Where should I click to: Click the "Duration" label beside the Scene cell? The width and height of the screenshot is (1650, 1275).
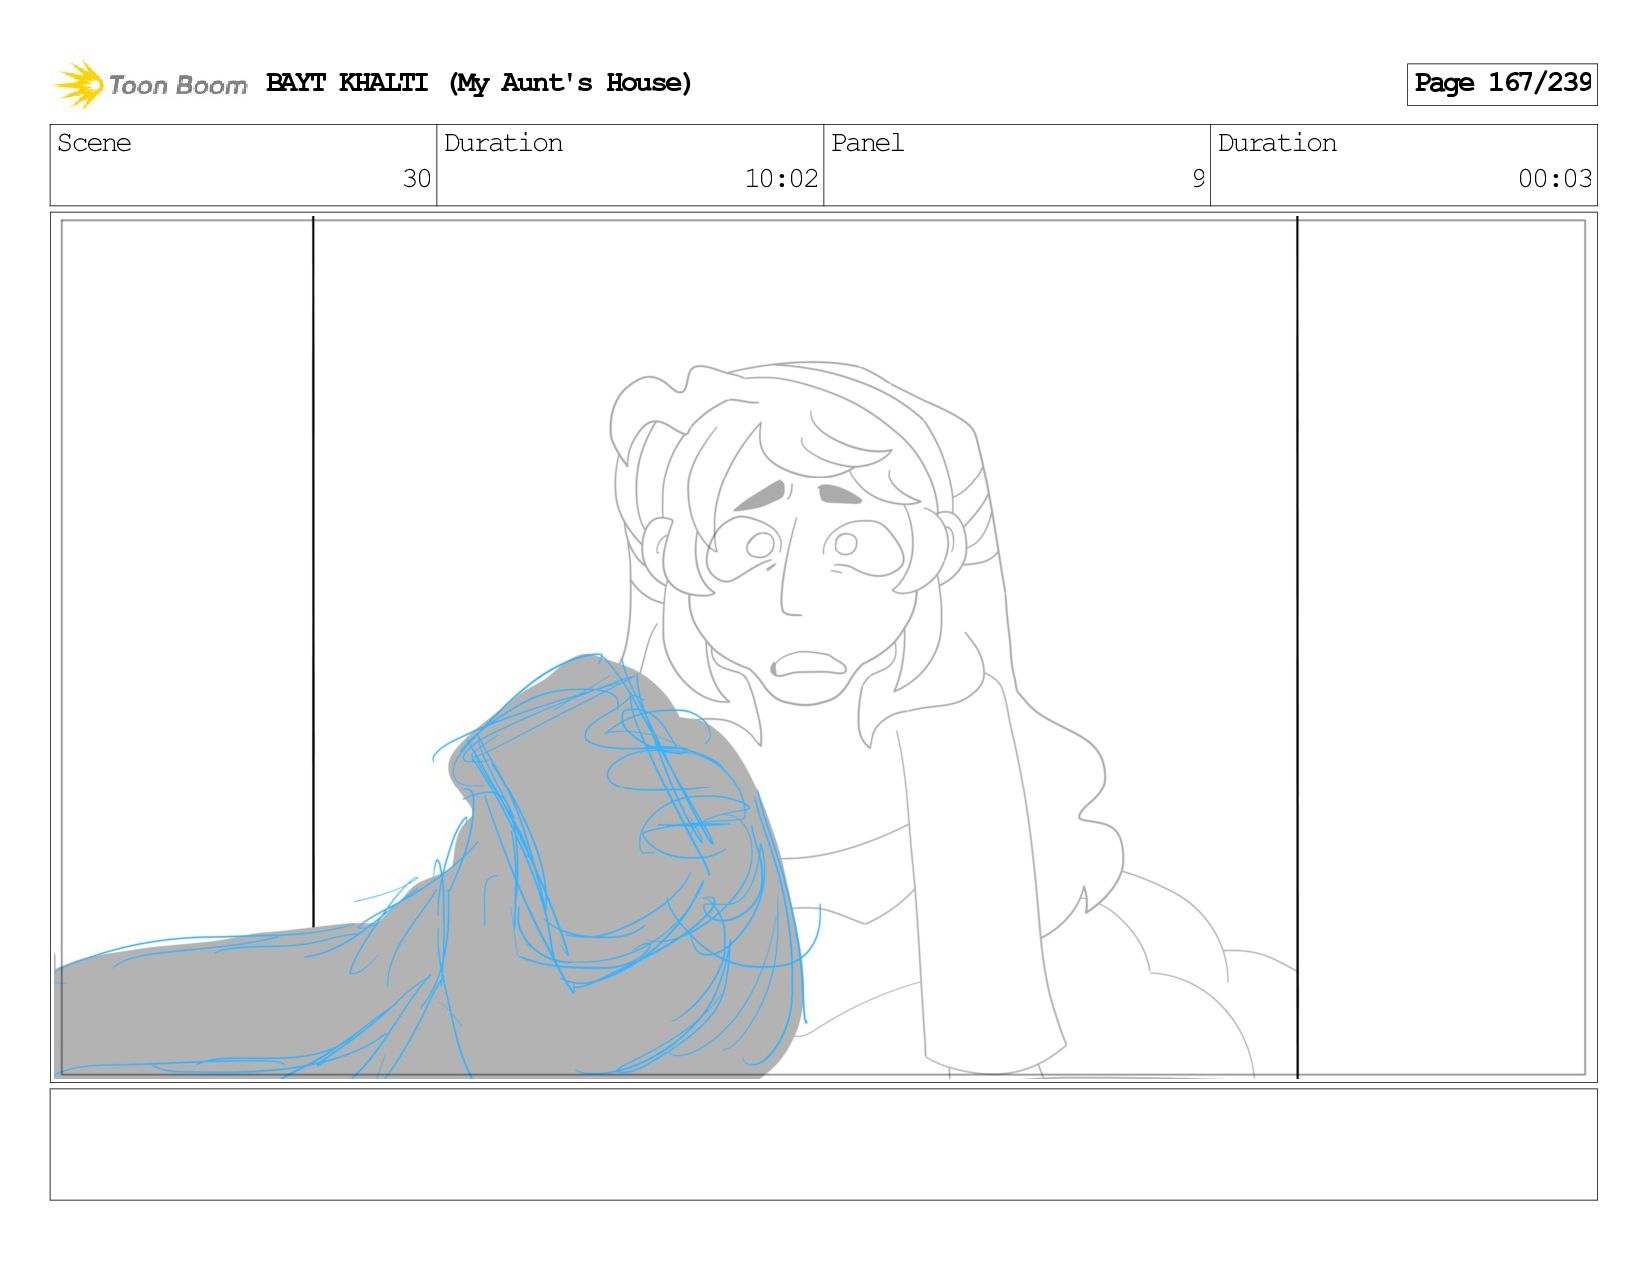(x=503, y=143)
